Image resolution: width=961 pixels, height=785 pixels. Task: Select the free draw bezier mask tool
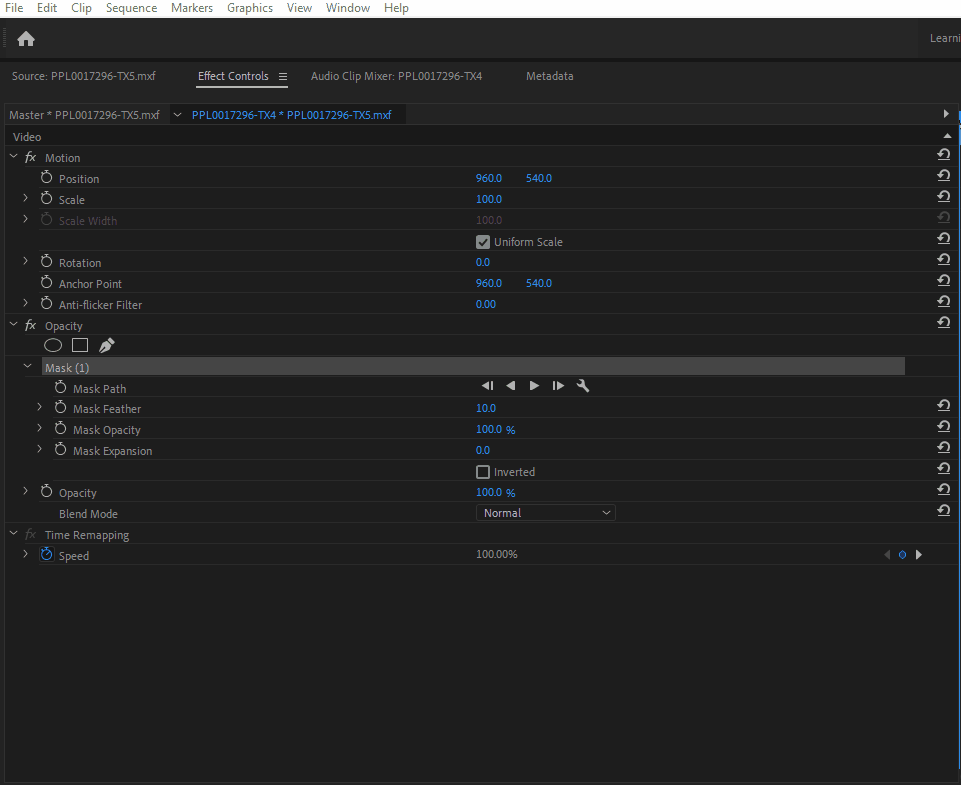click(106, 344)
